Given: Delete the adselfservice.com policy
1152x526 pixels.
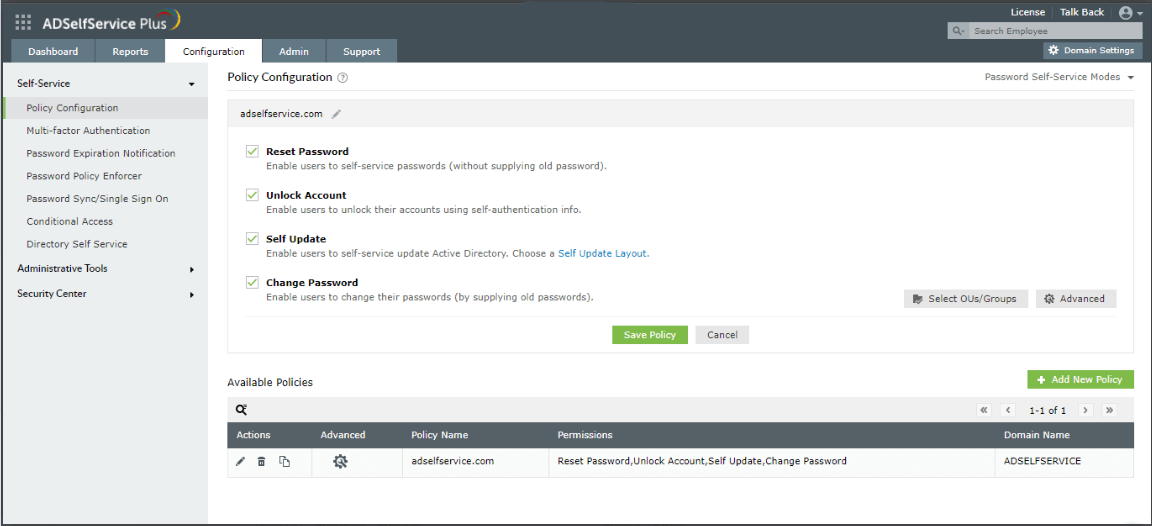Looking at the screenshot, I should point(261,462).
